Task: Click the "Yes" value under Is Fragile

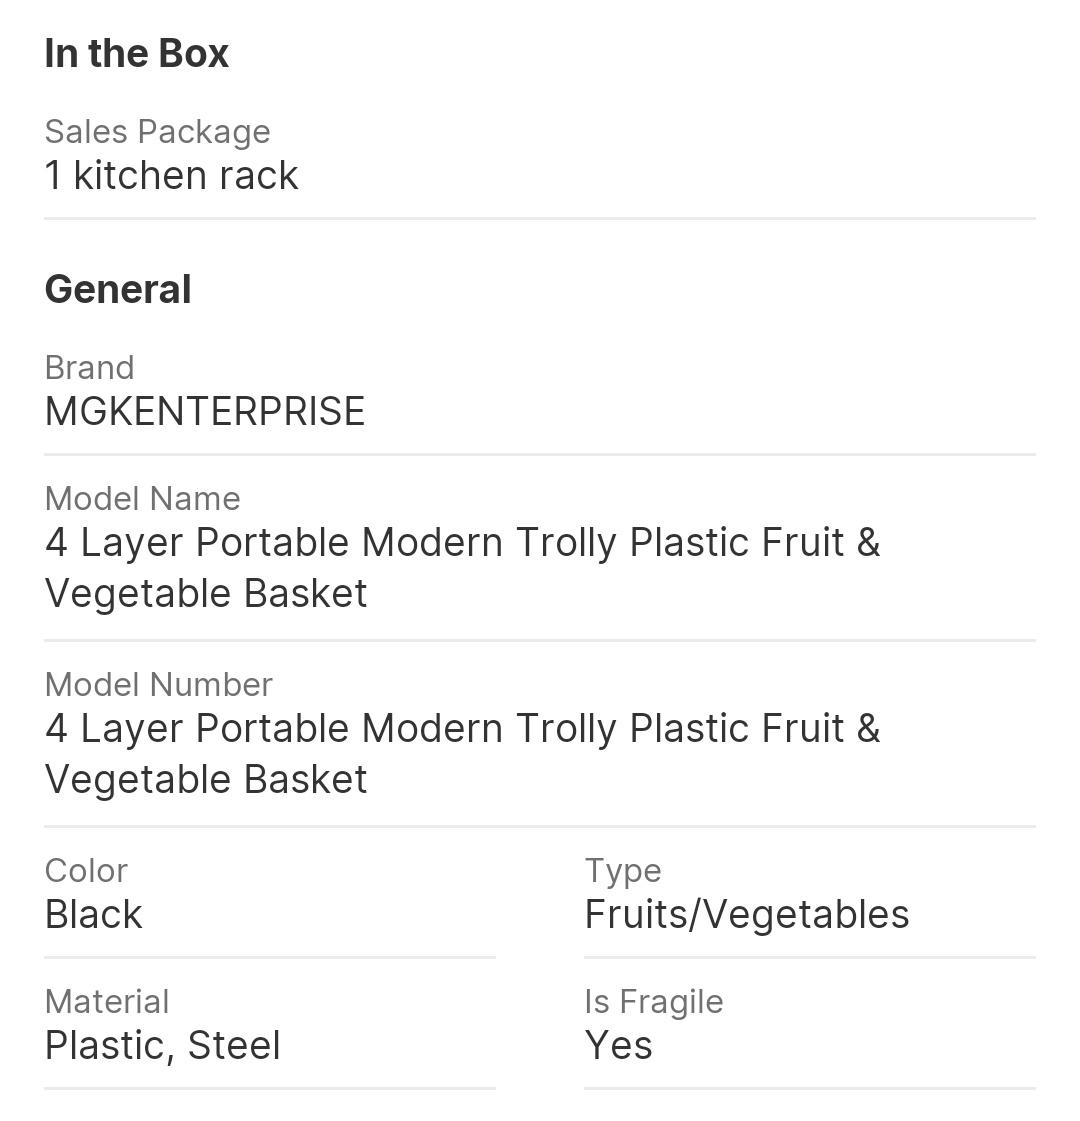Action: [x=618, y=1045]
